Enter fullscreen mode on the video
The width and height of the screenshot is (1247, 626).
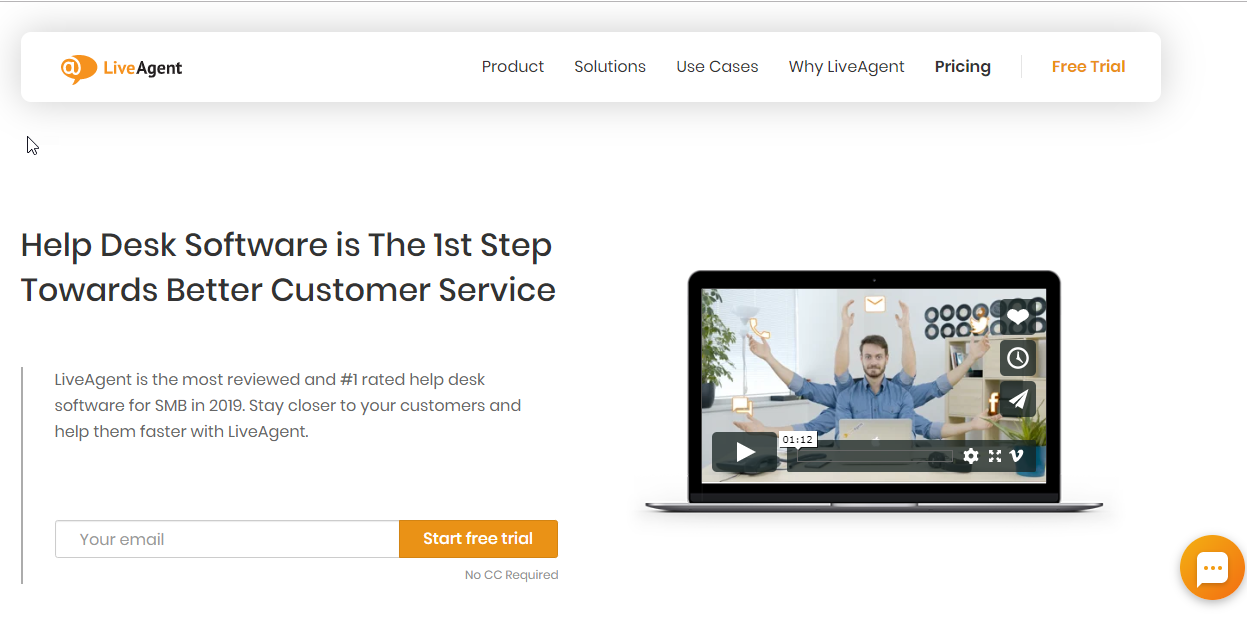coord(994,456)
